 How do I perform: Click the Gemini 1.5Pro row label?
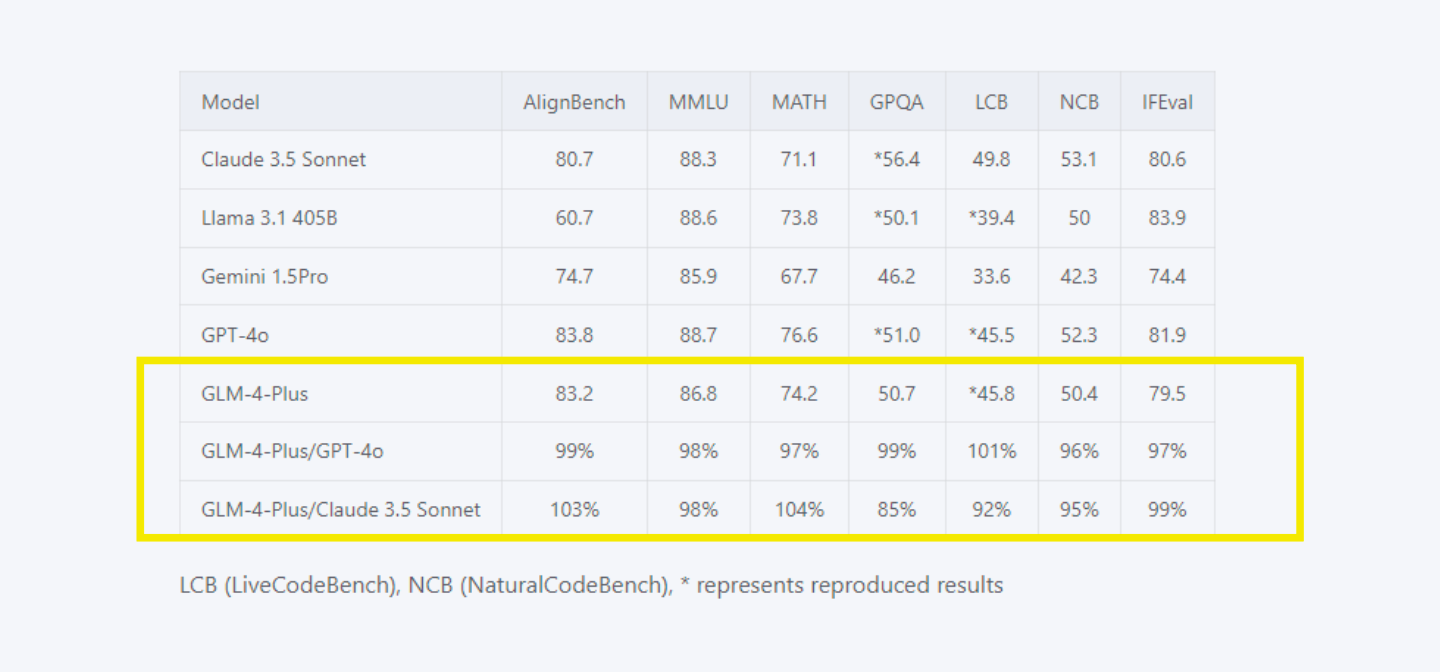[264, 277]
